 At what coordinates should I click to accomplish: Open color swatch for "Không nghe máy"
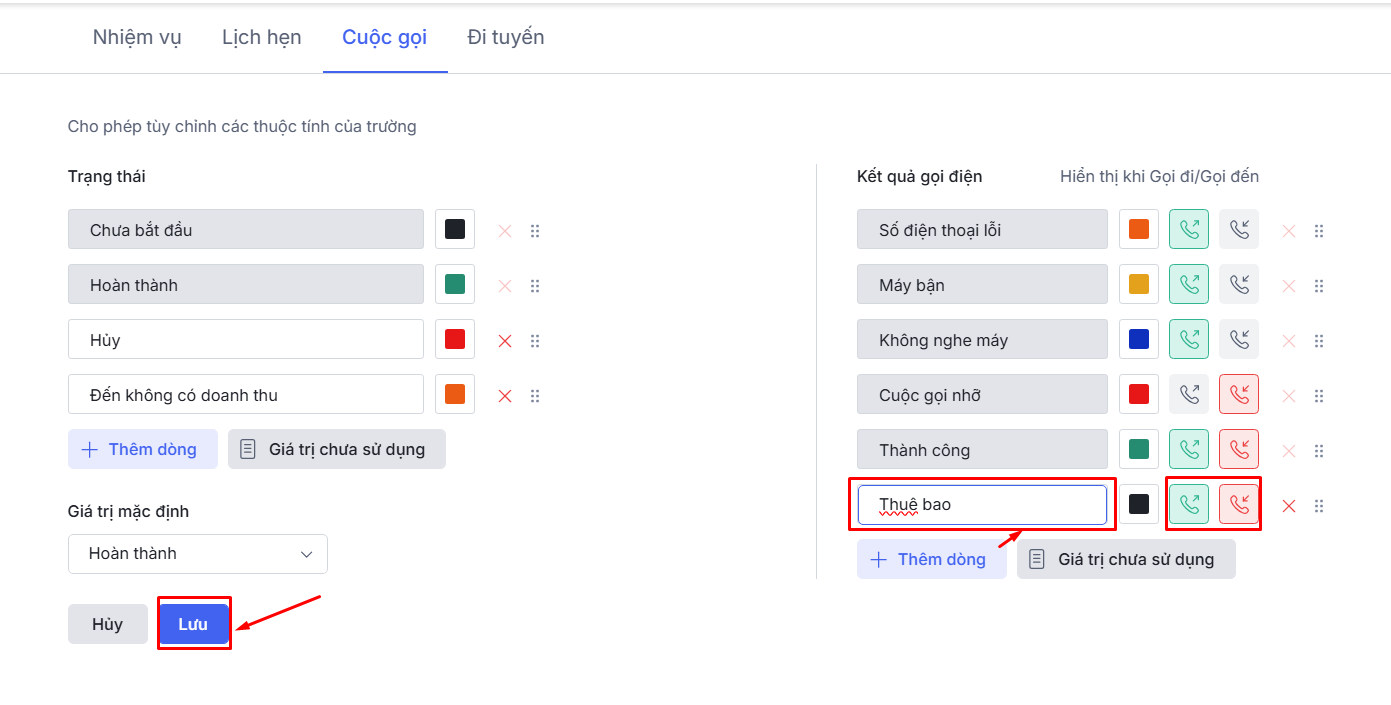point(1139,340)
